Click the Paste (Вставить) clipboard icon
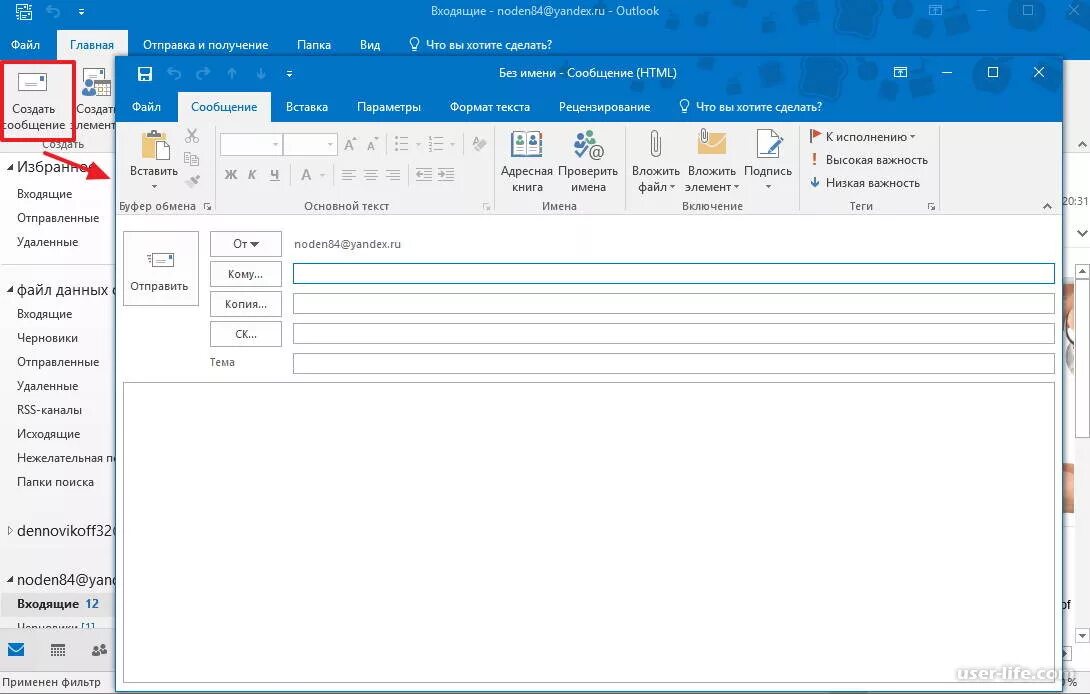This screenshot has height=694, width=1090. tap(154, 146)
